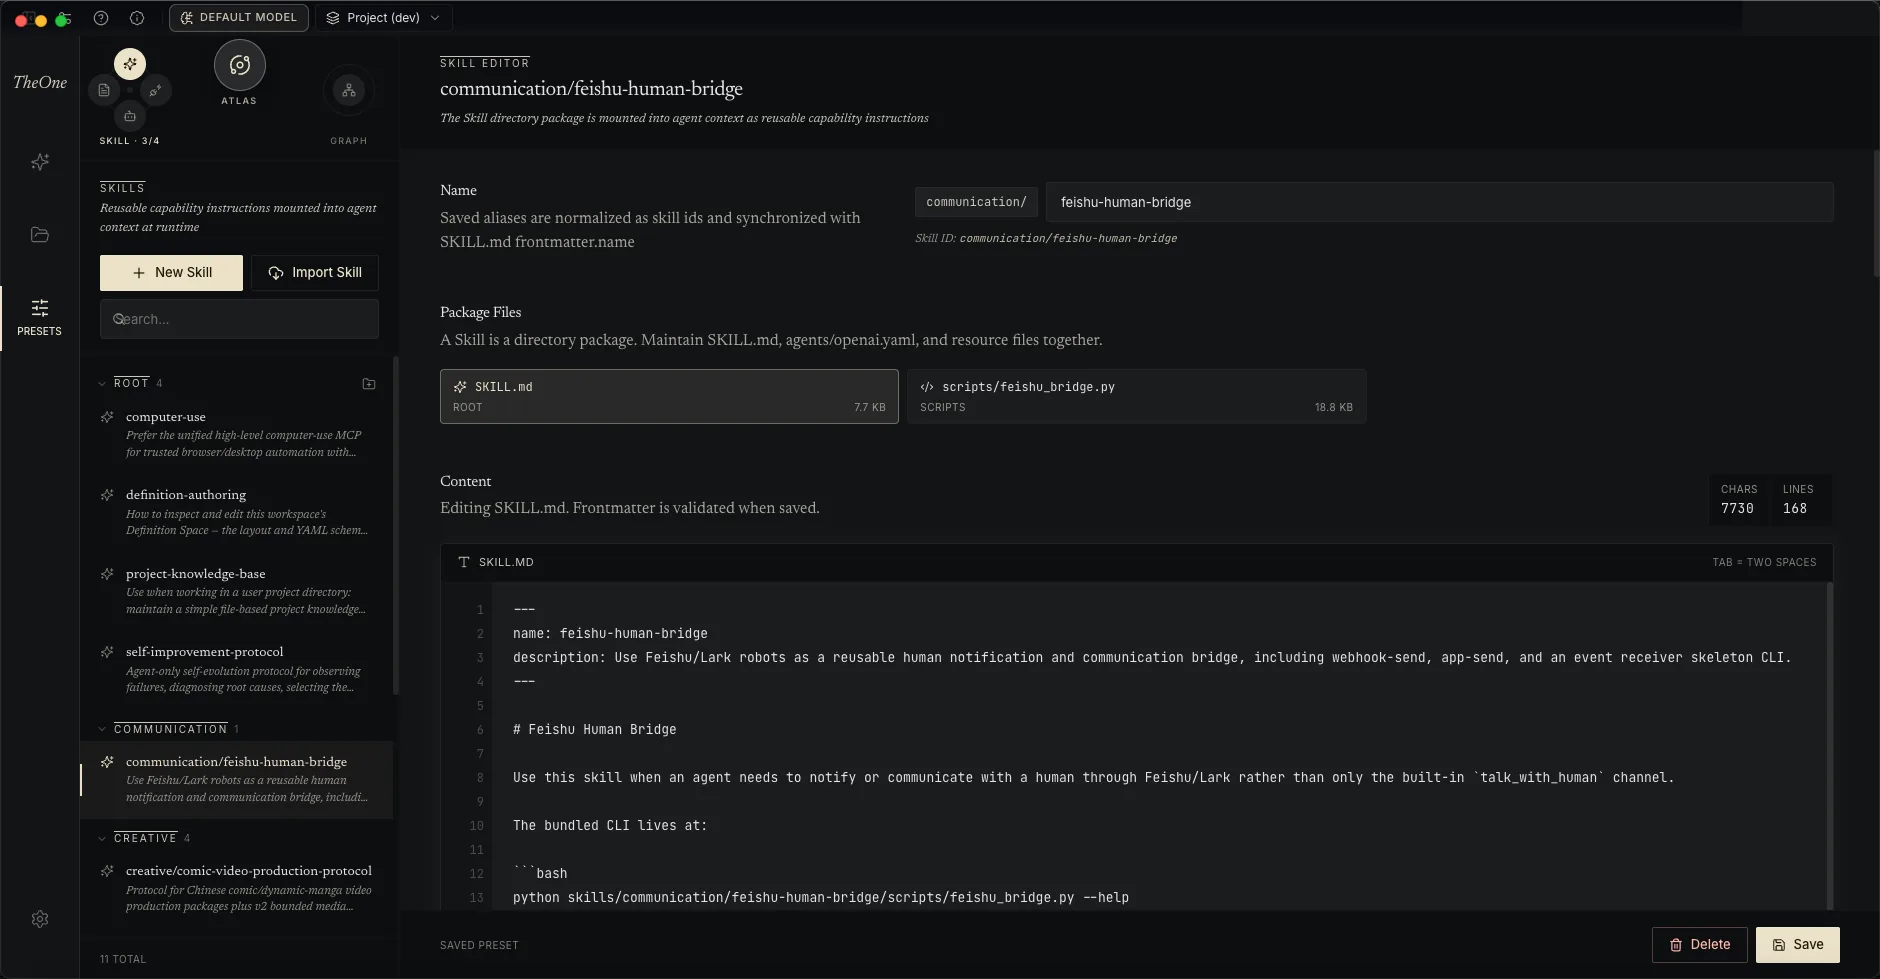1880x979 pixels.
Task: Select communication/feishu-human-bridge skill in list
Action: [237, 779]
